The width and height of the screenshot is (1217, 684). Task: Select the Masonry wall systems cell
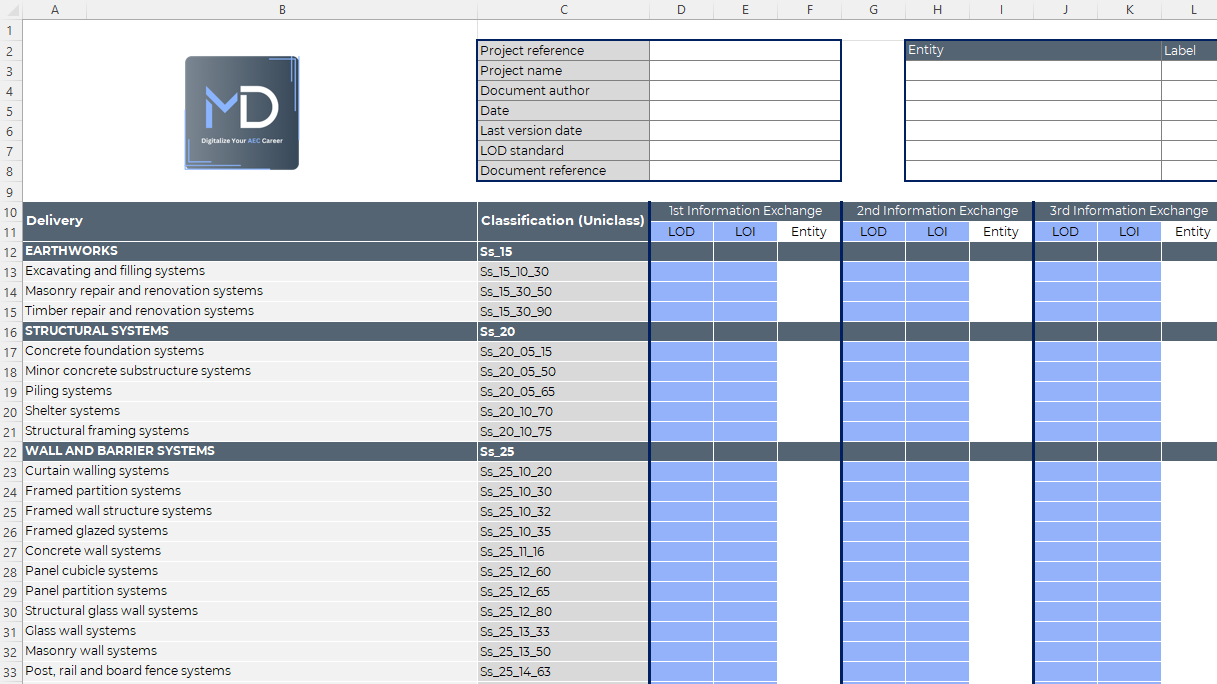point(249,651)
